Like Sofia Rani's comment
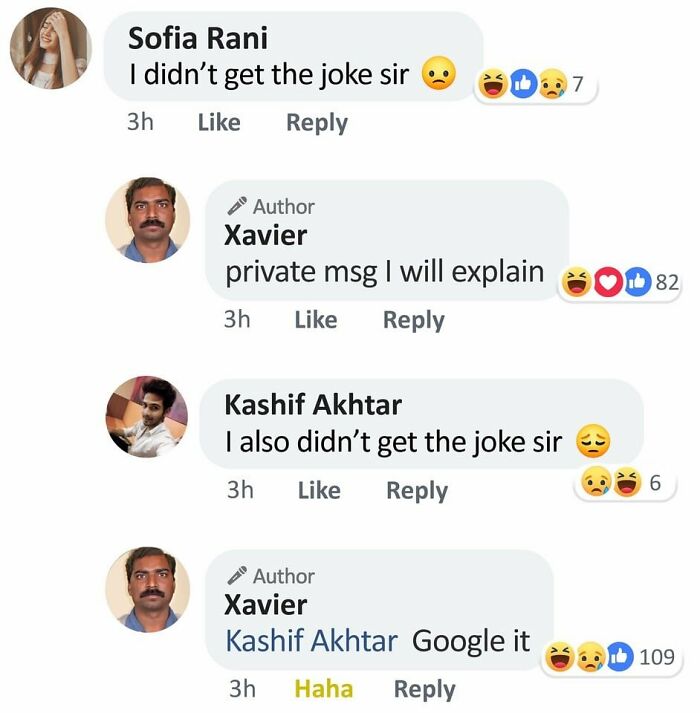This screenshot has height=713, width=700. point(219,123)
